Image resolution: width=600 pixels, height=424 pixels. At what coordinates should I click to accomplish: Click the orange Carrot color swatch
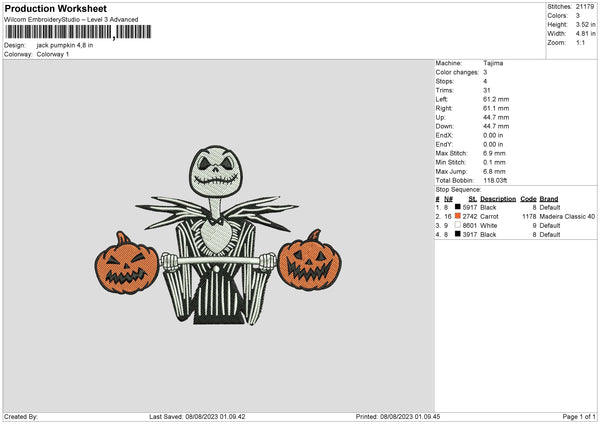tap(458, 216)
